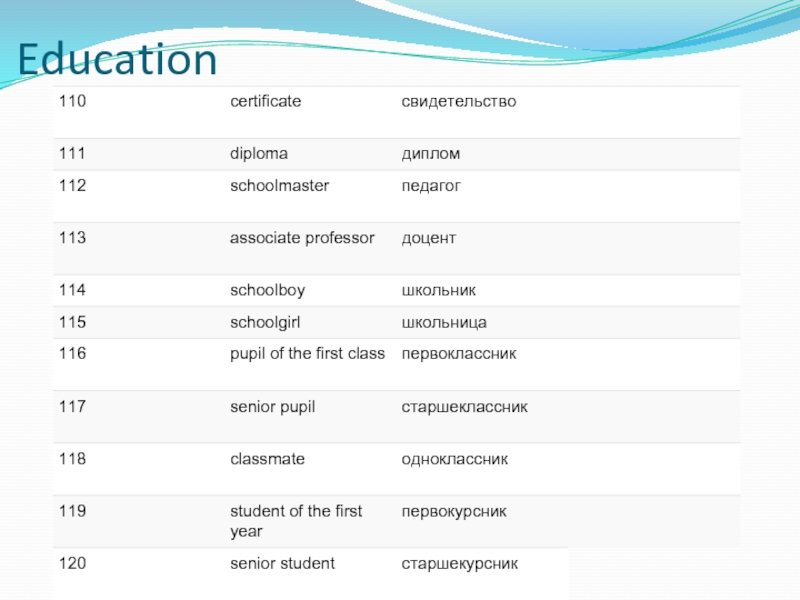800x600 pixels.
Task: Click the Russian word первоклассник
Action: (x=459, y=354)
